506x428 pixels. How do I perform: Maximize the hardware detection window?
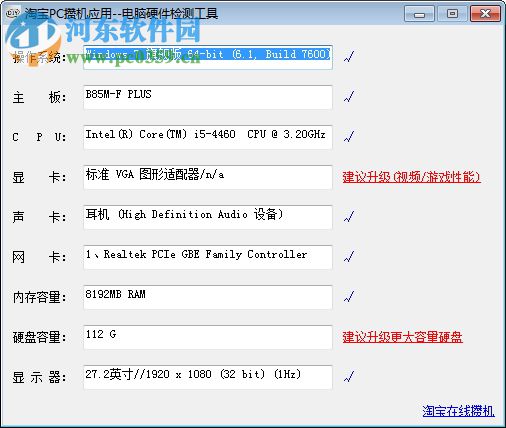tap(452, 14)
